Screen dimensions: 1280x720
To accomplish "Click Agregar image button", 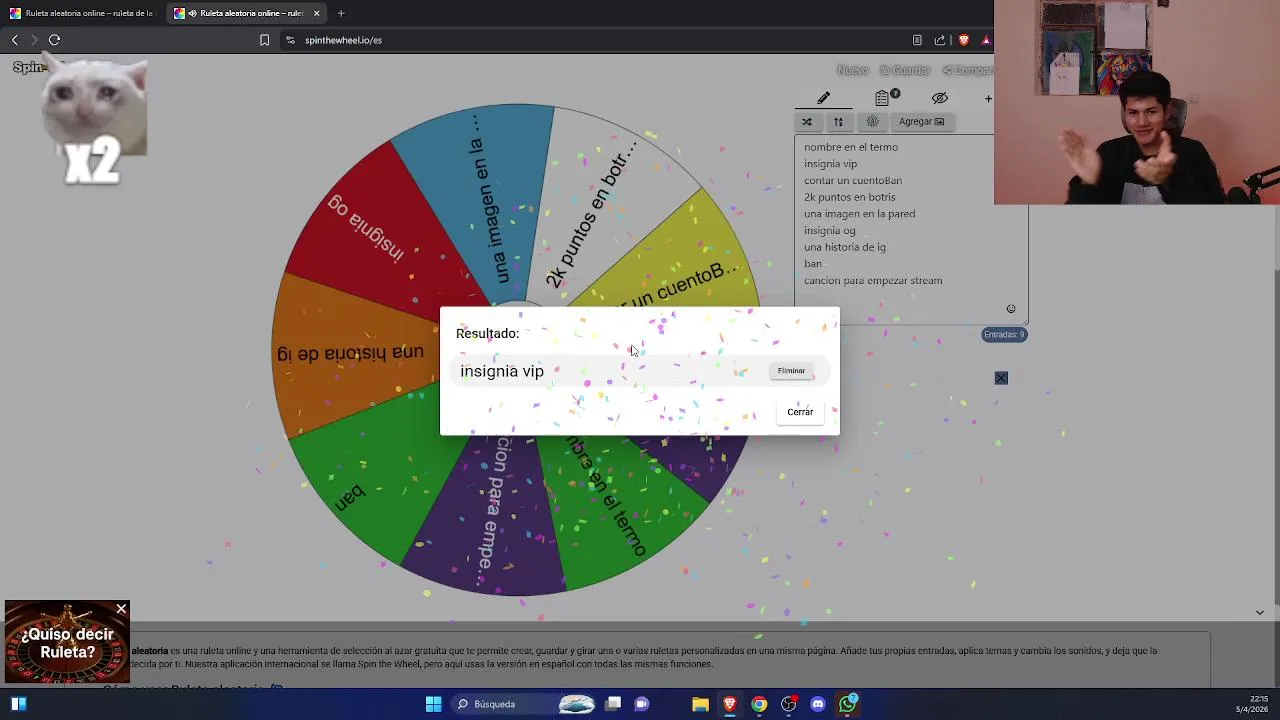I will 921,122.
